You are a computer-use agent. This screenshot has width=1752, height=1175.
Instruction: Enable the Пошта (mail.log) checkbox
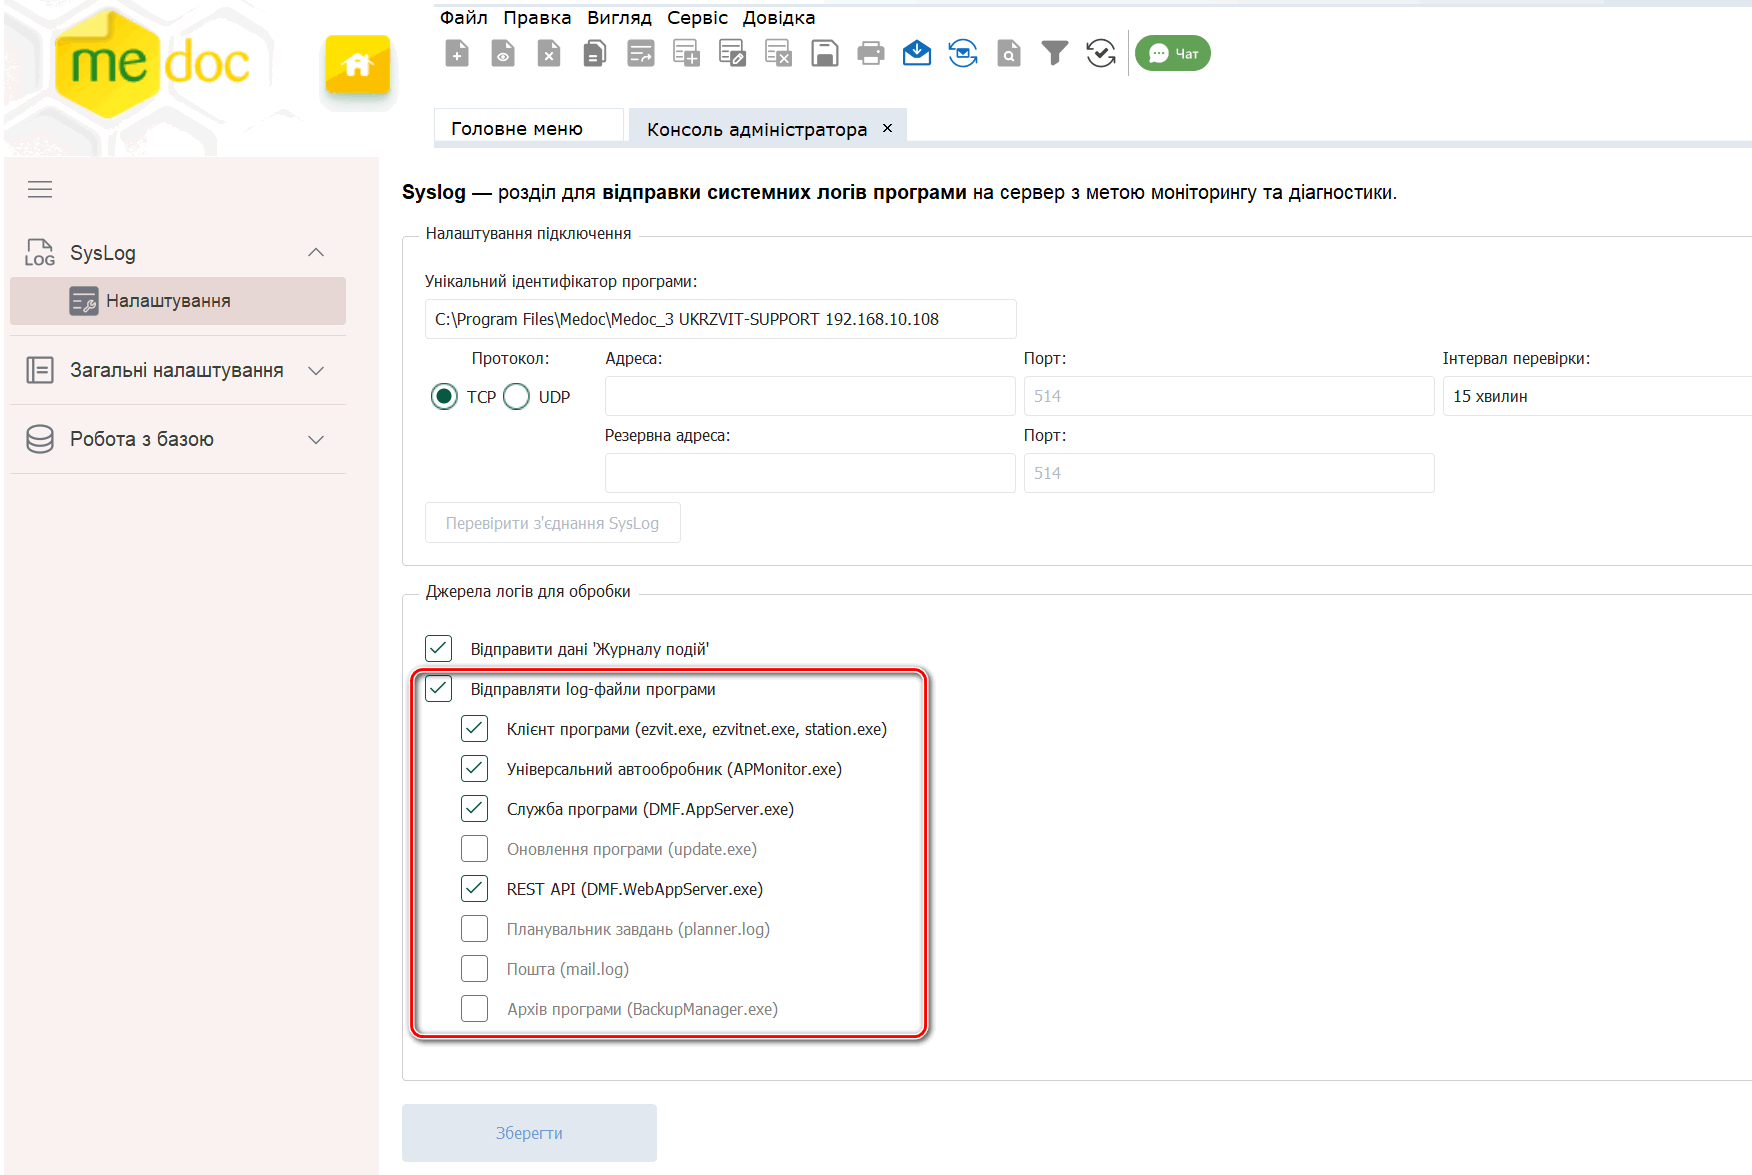click(475, 969)
